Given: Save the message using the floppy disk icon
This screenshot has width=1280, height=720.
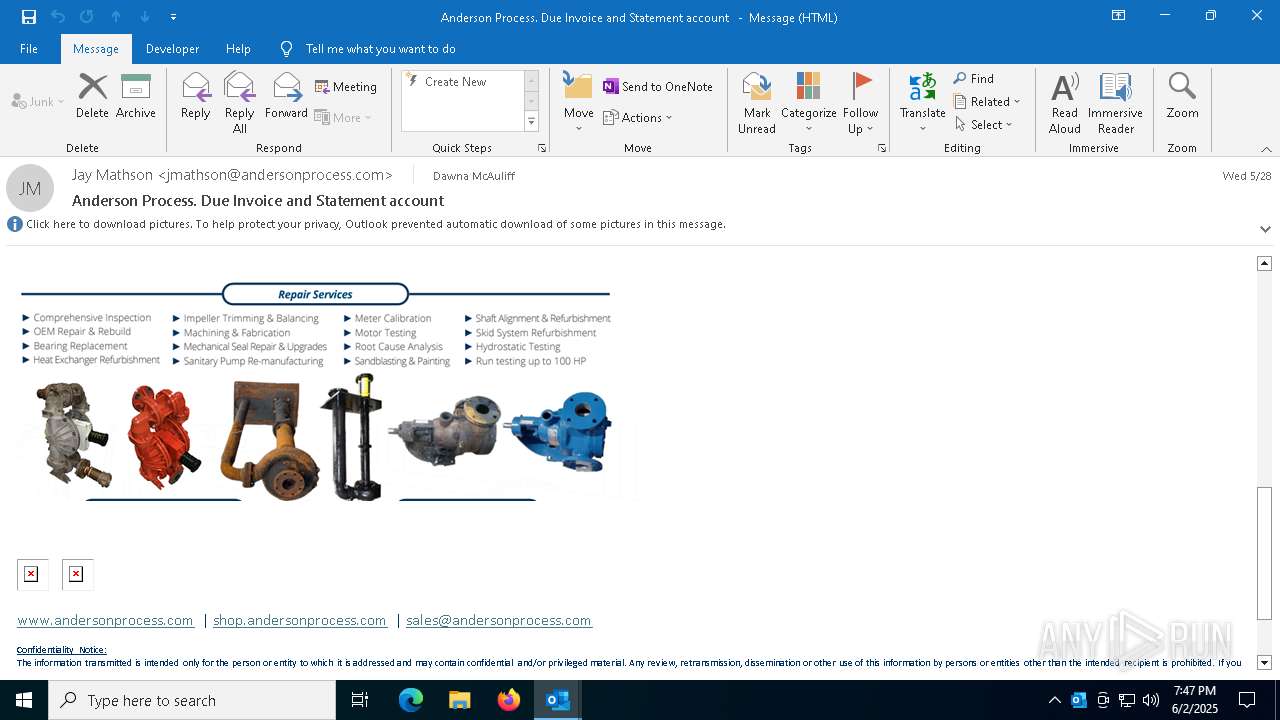Looking at the screenshot, I should coord(29,17).
